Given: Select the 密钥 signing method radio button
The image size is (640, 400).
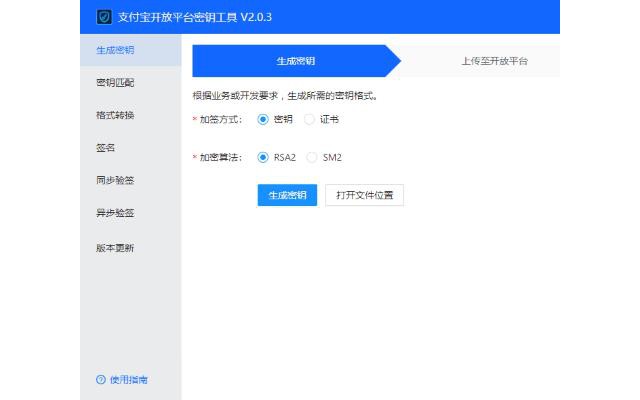Looking at the screenshot, I should pyautogui.click(x=263, y=119).
